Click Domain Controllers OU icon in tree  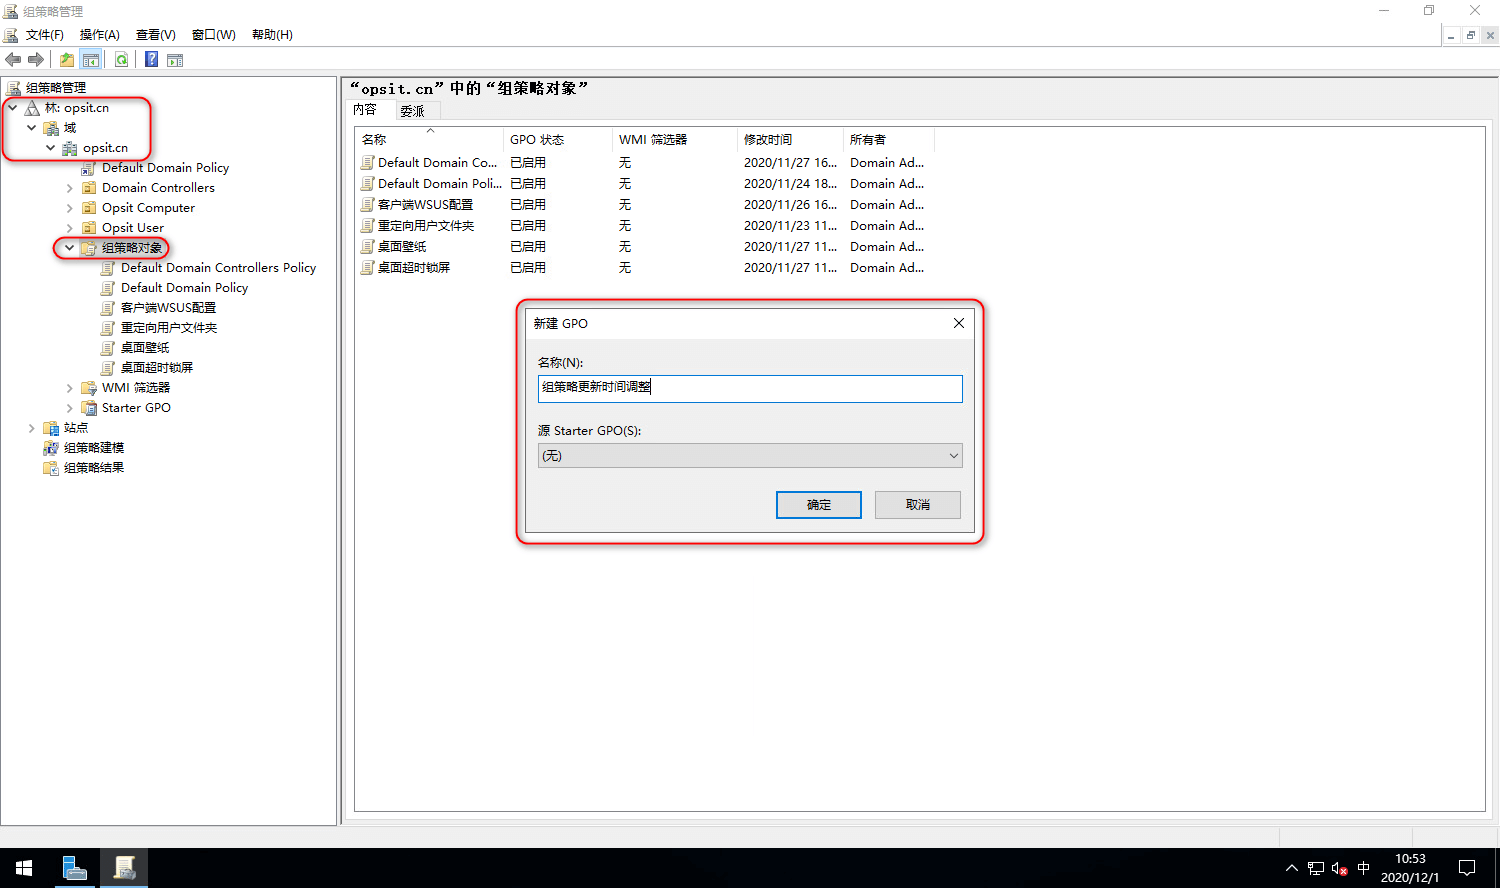89,188
